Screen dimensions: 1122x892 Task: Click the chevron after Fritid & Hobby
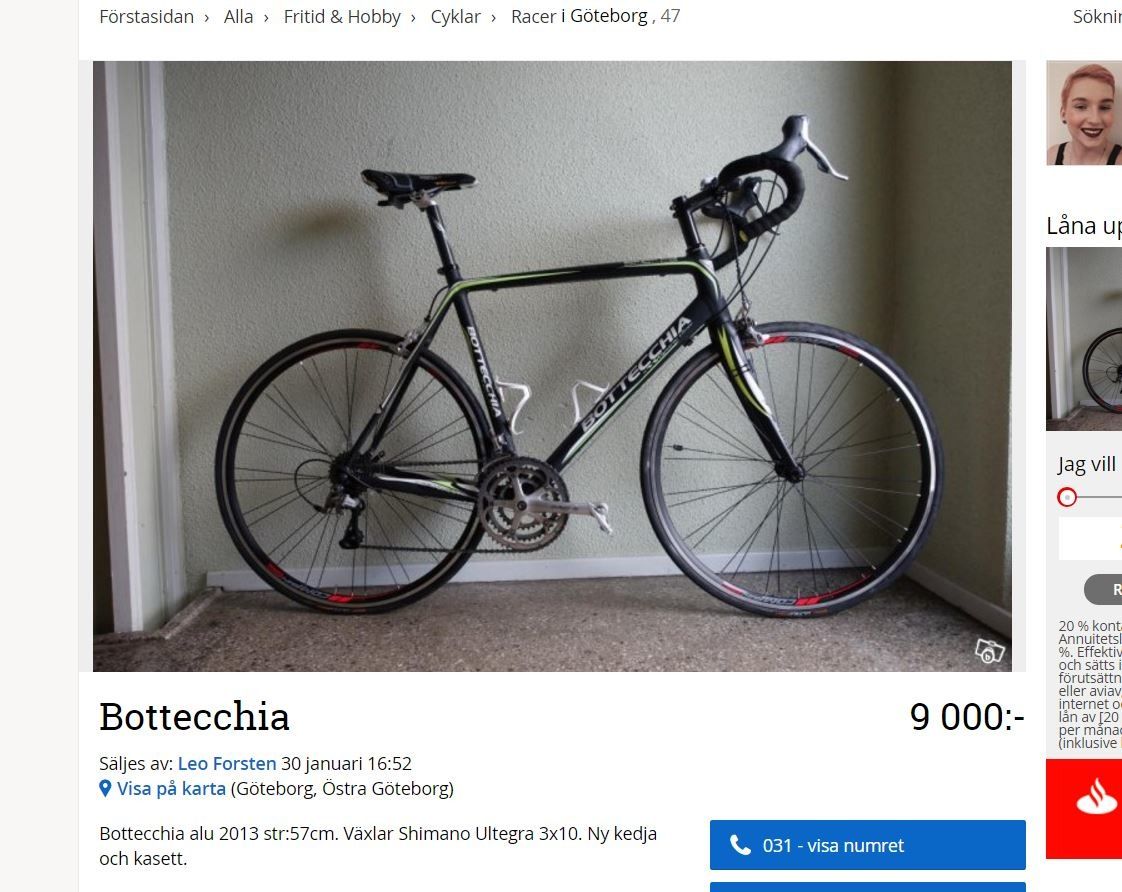pyautogui.click(x=413, y=18)
